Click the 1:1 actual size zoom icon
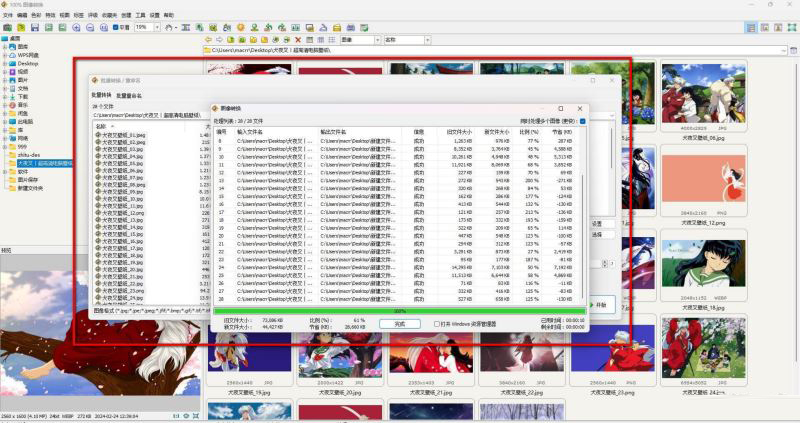This screenshot has height=423, width=800. 104,28
